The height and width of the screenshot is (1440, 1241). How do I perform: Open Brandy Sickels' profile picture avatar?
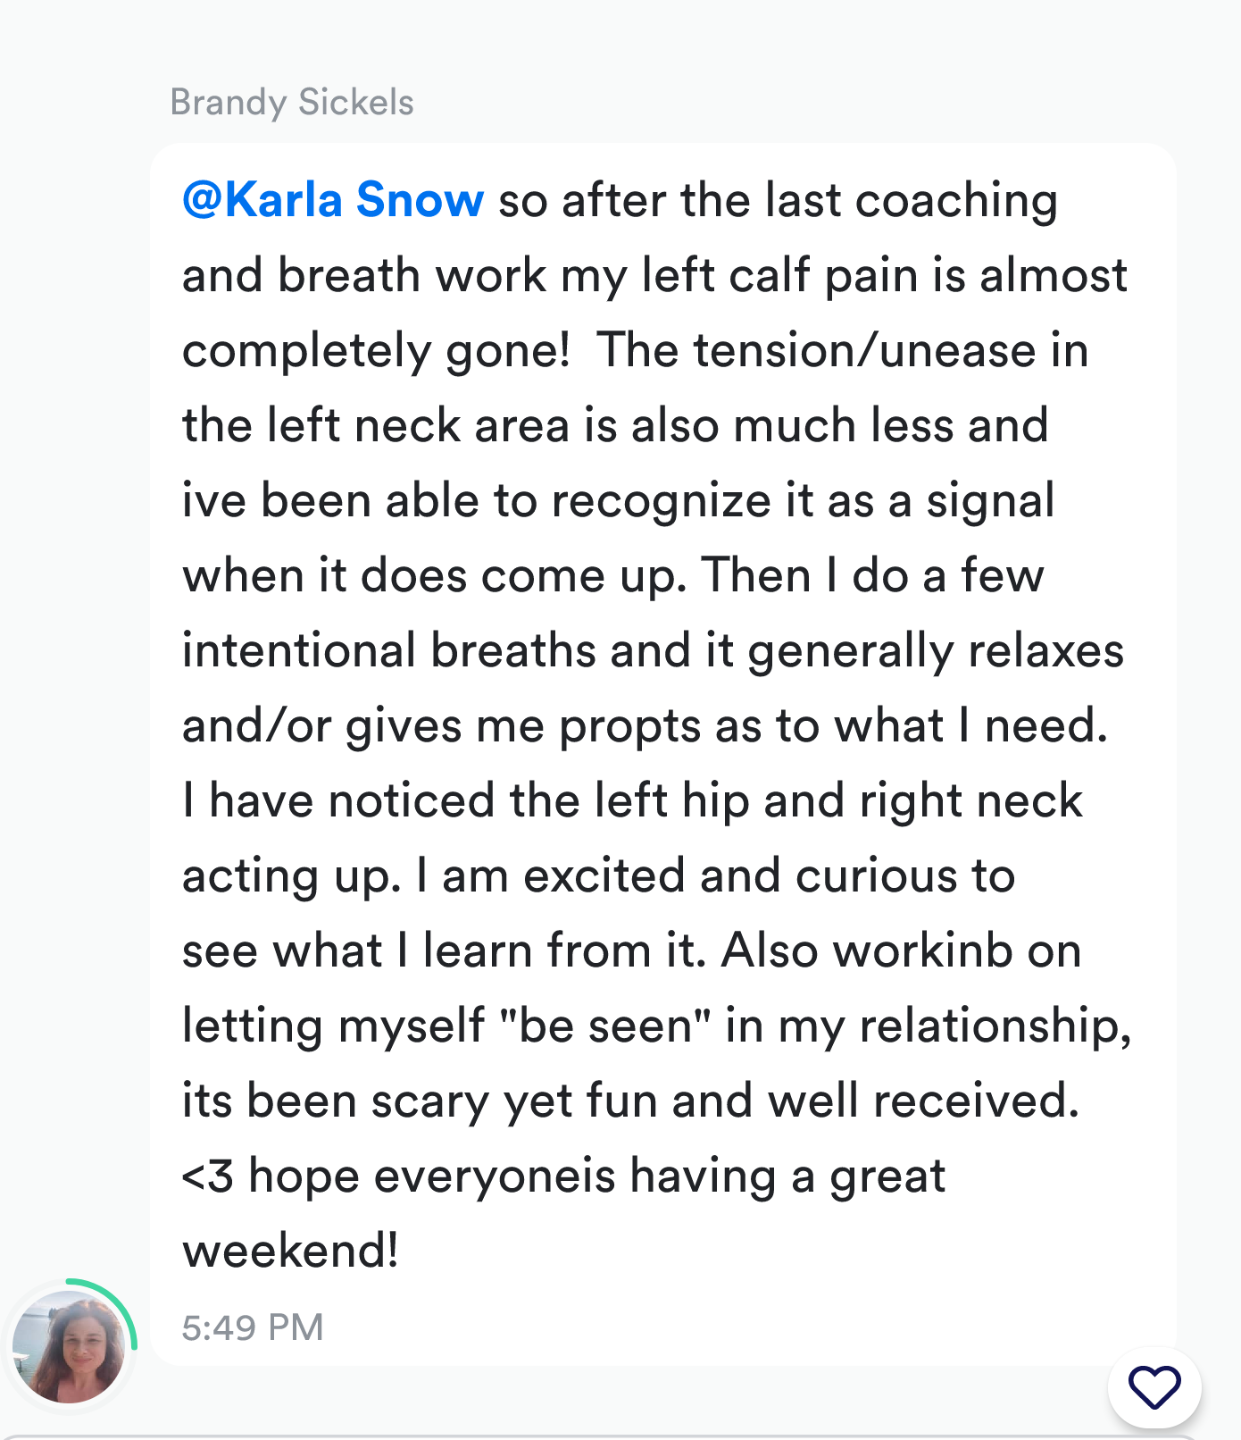(68, 1346)
